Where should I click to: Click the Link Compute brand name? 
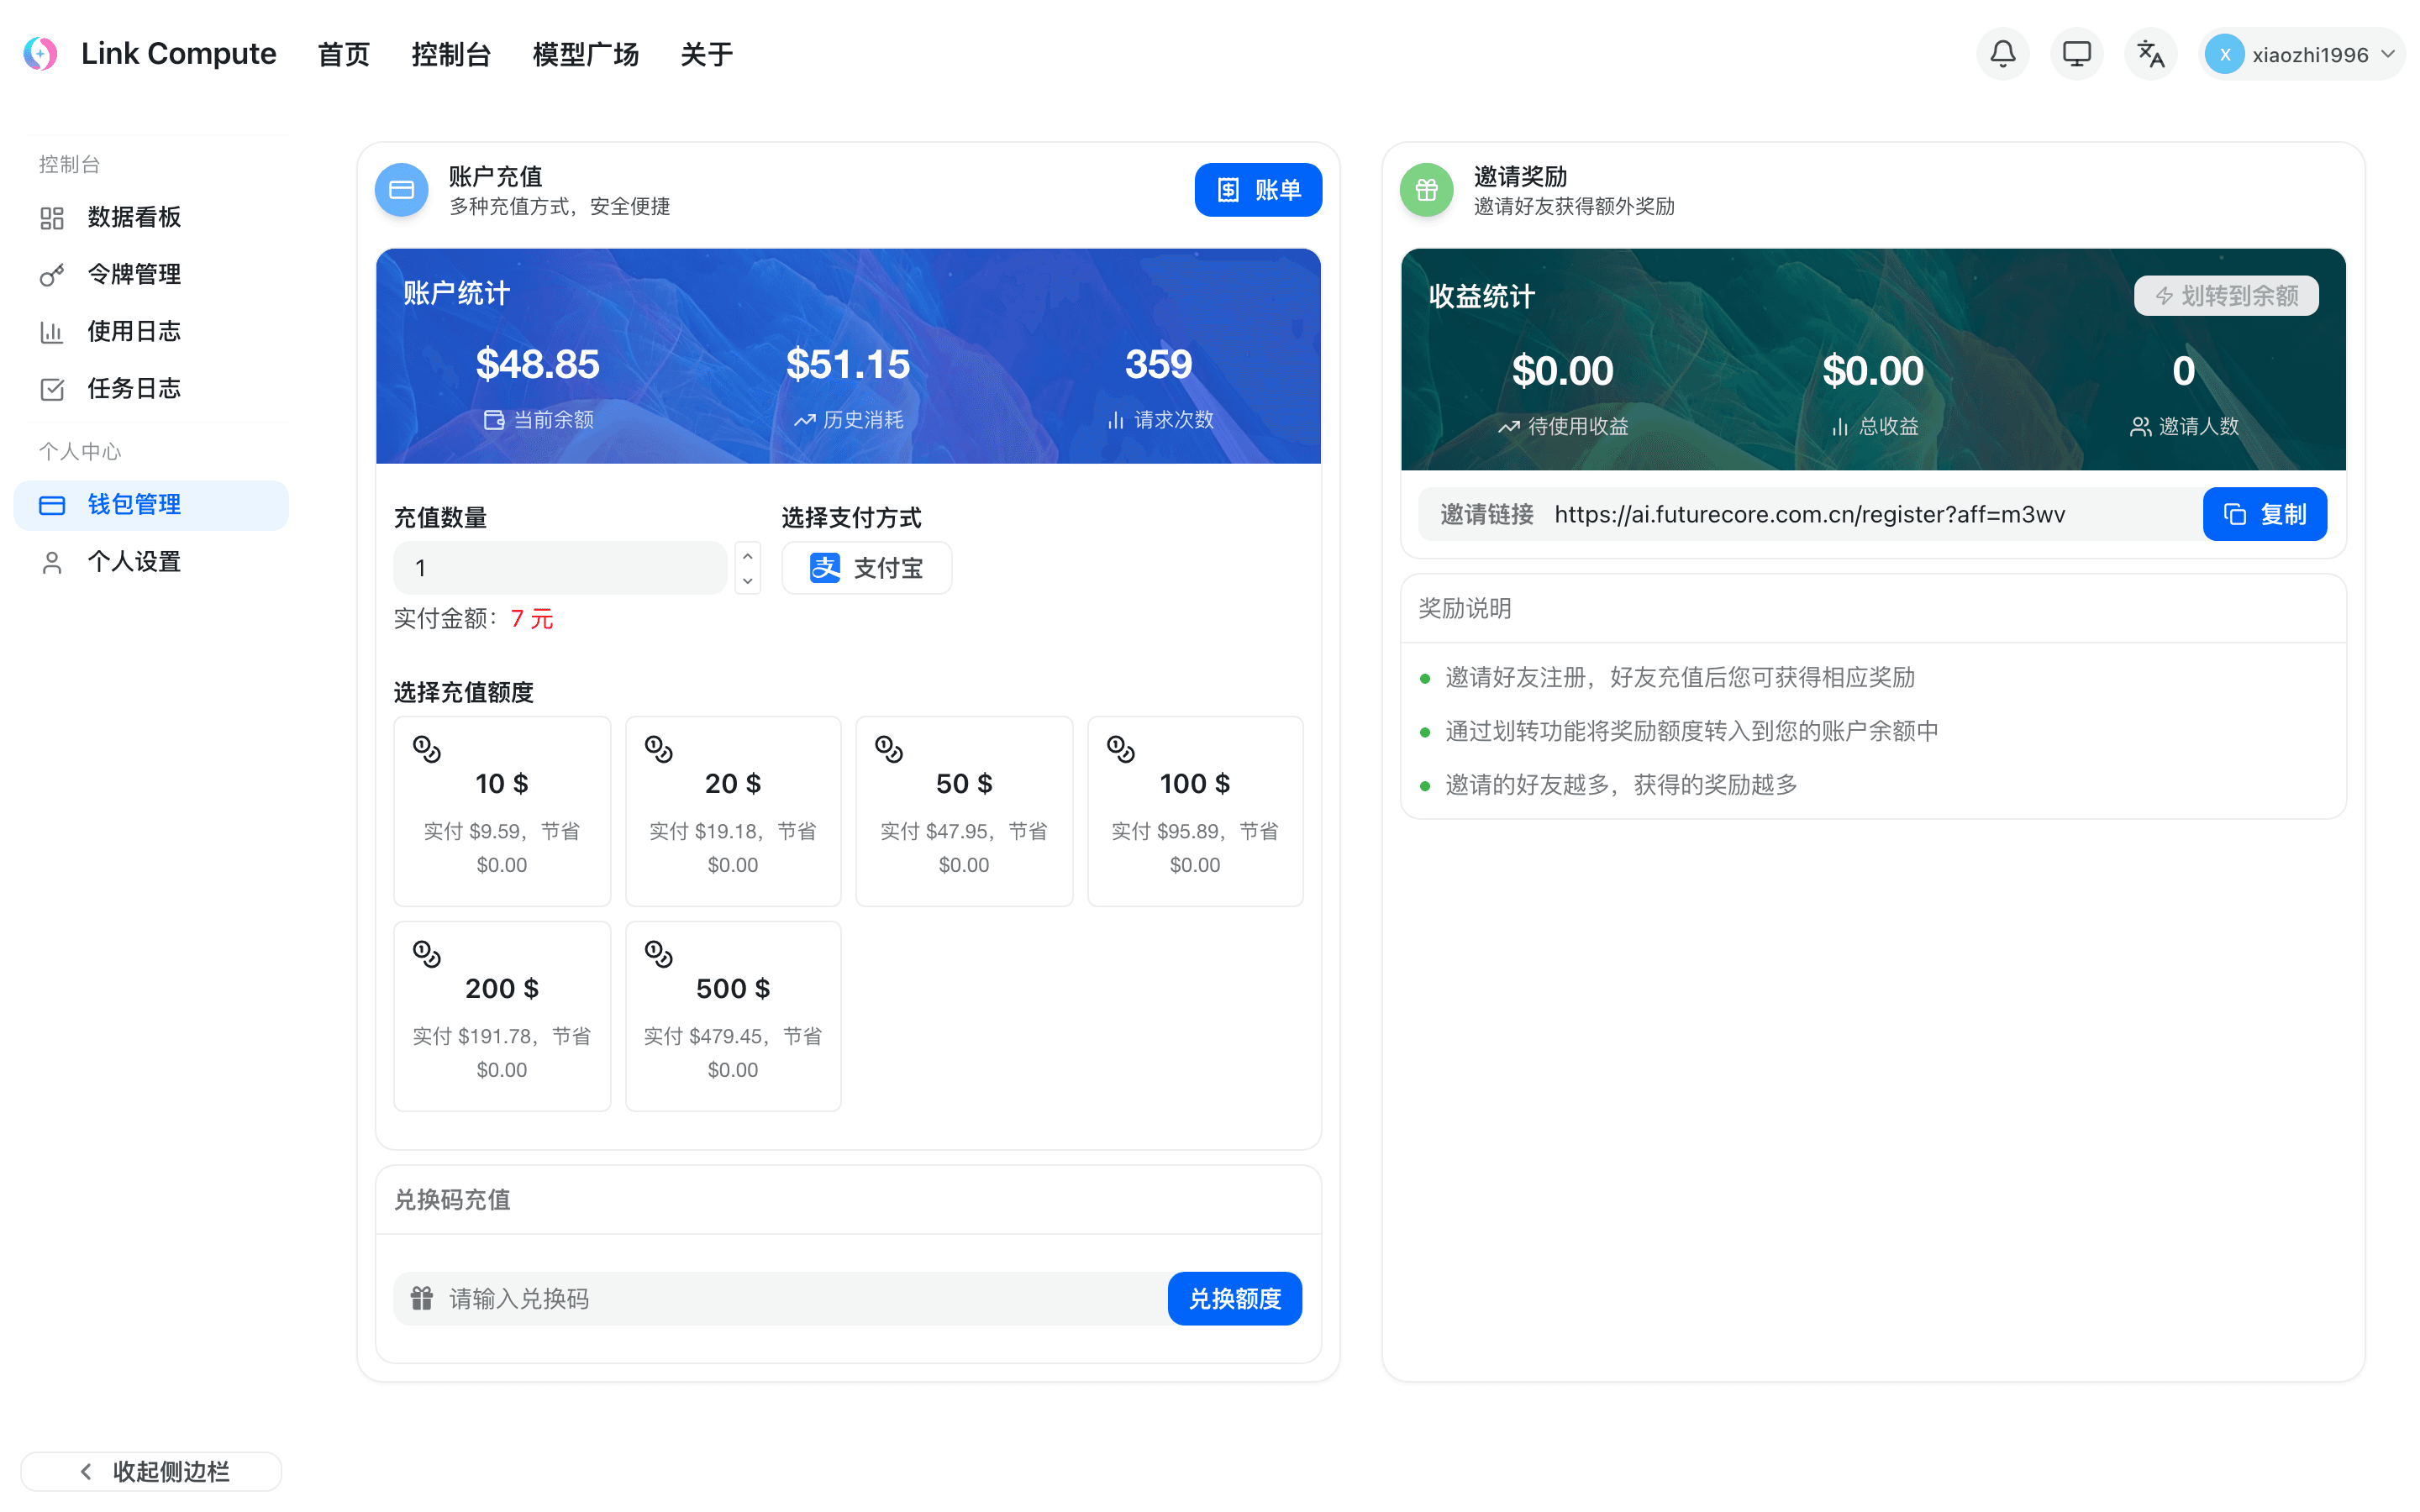click(179, 54)
